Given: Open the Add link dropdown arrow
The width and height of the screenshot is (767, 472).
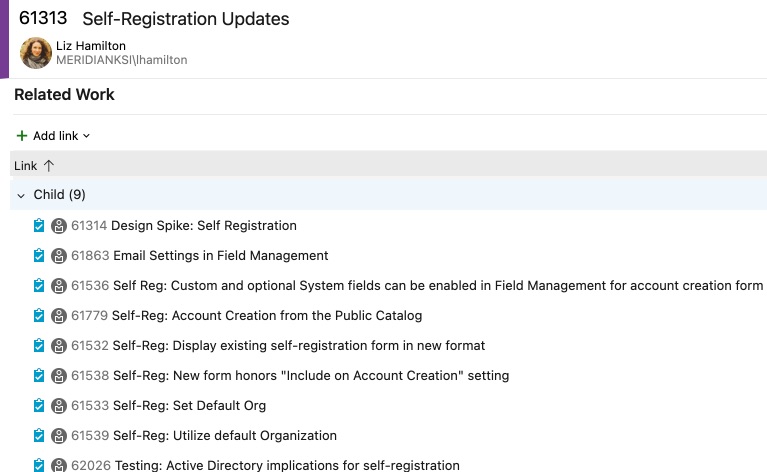Looking at the screenshot, I should click(x=87, y=136).
